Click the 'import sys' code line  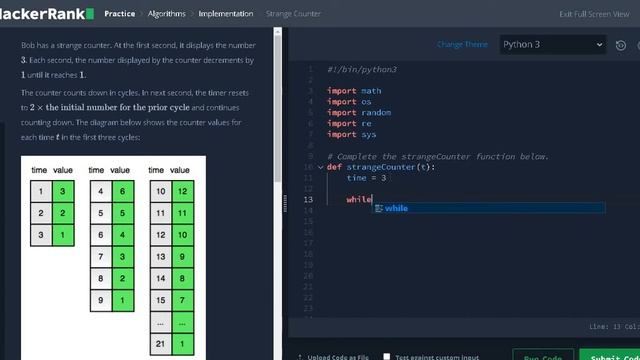tap(351, 134)
